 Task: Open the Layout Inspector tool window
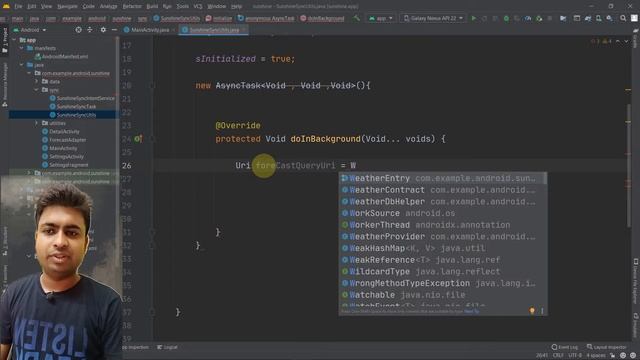pos(607,347)
